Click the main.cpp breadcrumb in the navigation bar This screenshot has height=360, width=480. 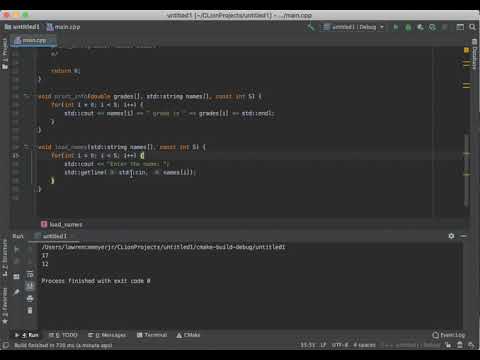point(63,27)
